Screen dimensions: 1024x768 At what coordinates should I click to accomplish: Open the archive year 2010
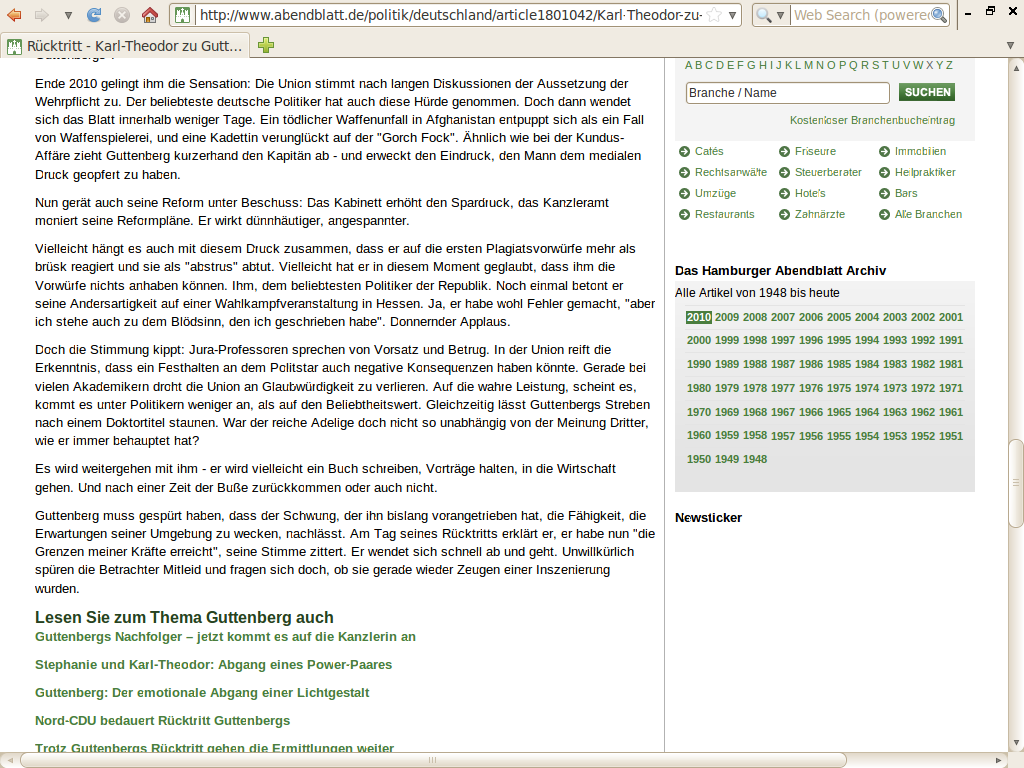tap(698, 317)
